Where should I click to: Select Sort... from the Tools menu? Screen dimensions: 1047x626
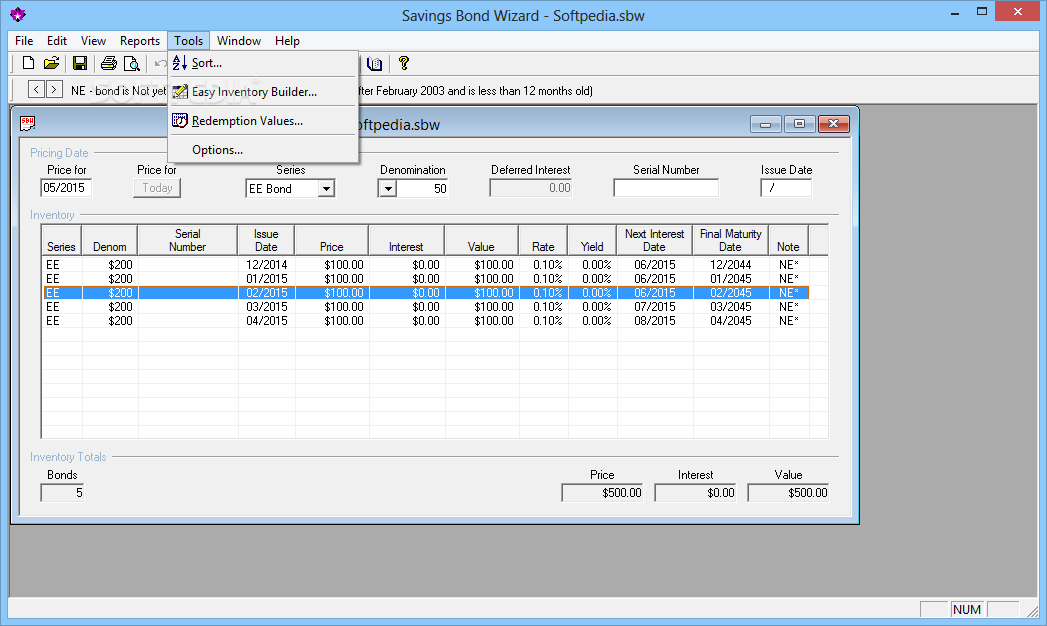coord(263,63)
